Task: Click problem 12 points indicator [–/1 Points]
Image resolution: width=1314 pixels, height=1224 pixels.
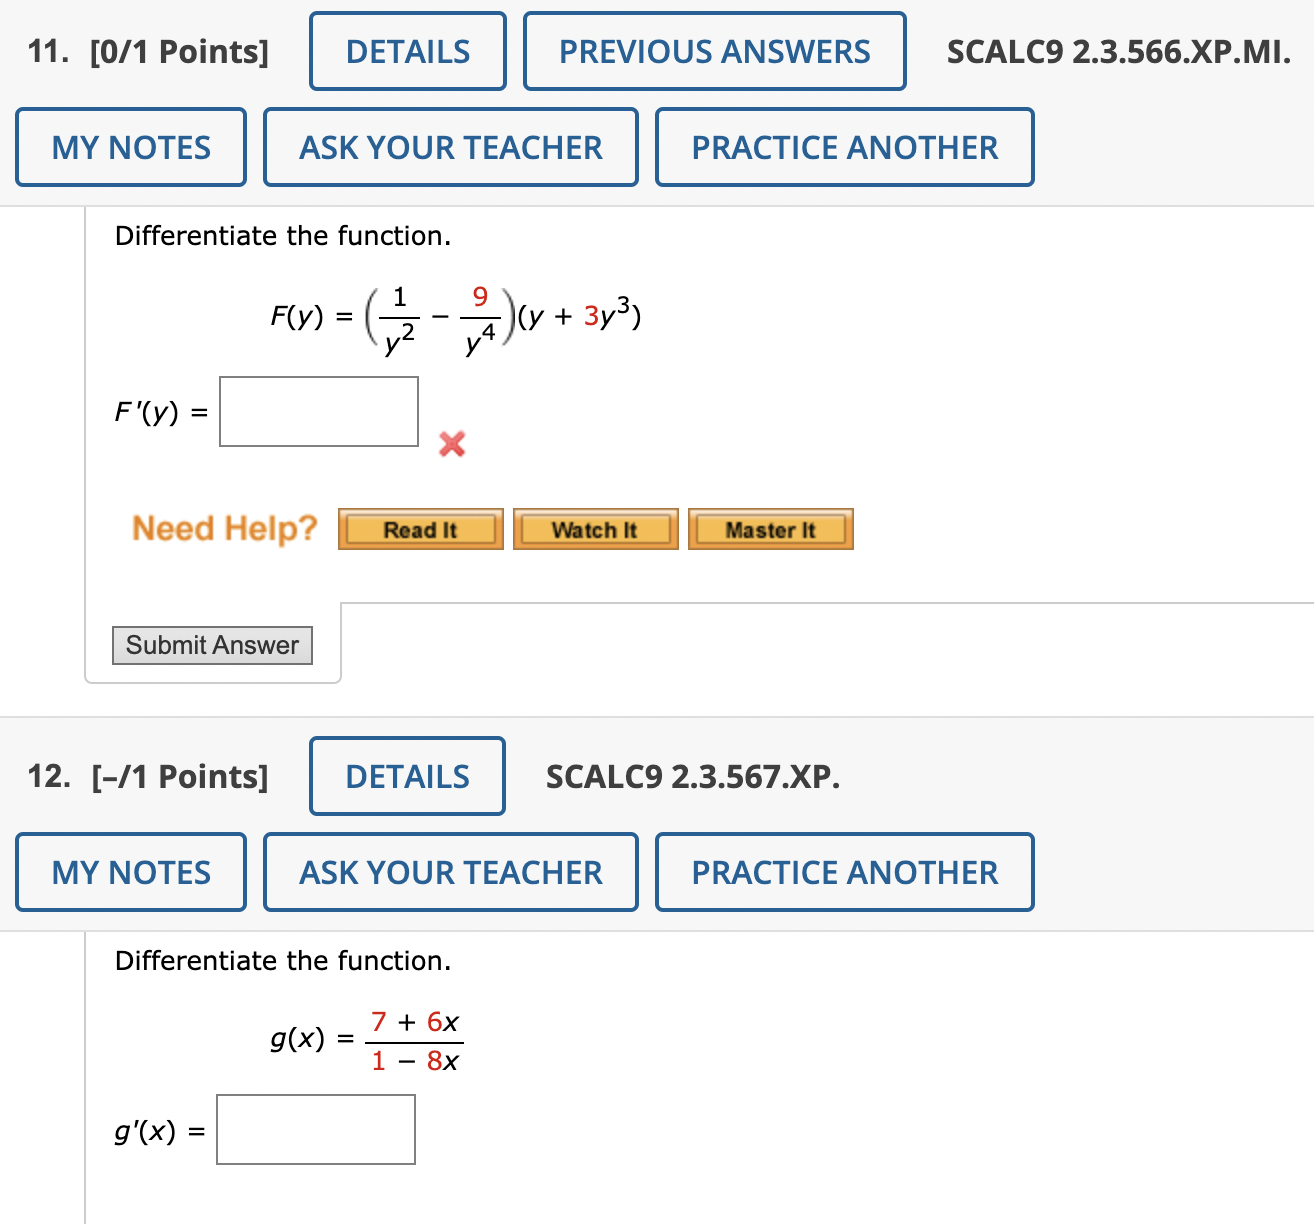Action: click(179, 776)
